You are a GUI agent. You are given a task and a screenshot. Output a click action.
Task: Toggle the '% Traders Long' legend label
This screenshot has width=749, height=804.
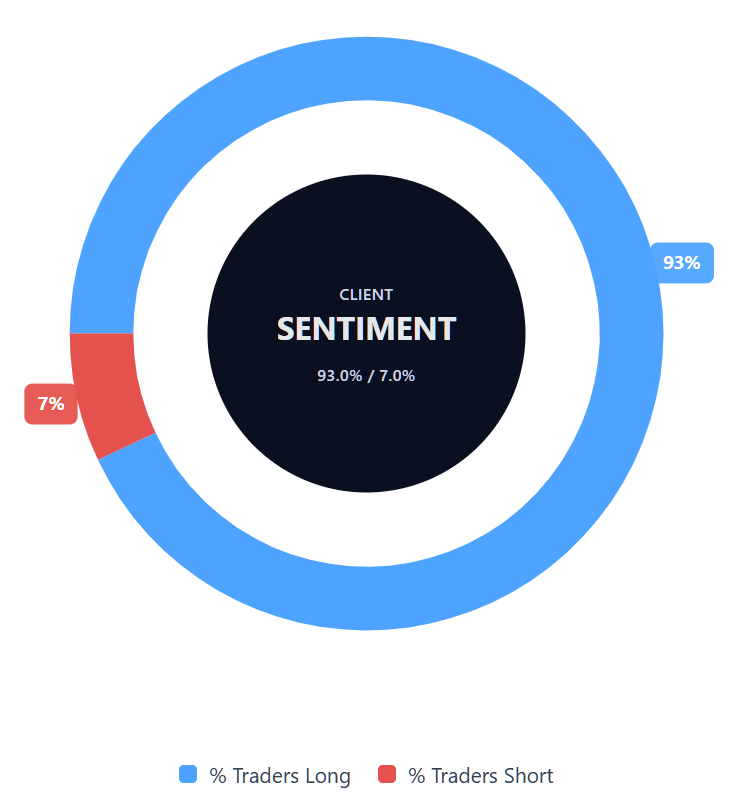pos(280,776)
